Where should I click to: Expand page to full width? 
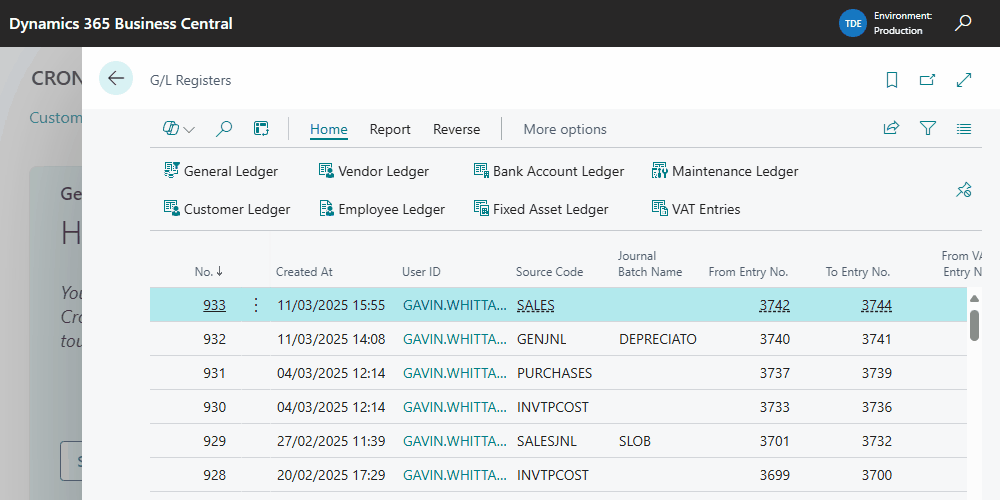click(964, 80)
